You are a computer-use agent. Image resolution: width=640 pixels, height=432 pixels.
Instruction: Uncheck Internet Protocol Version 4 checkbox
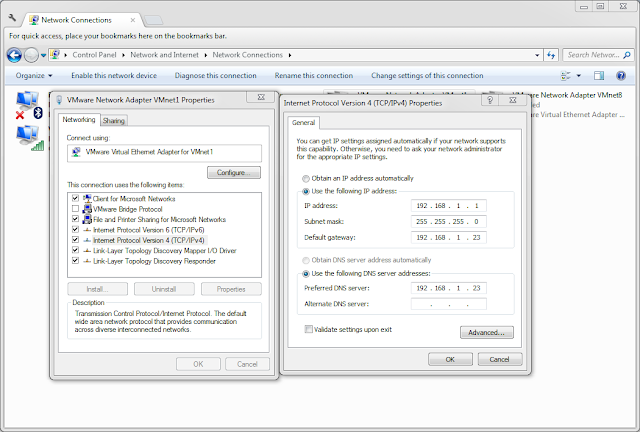coord(75,240)
